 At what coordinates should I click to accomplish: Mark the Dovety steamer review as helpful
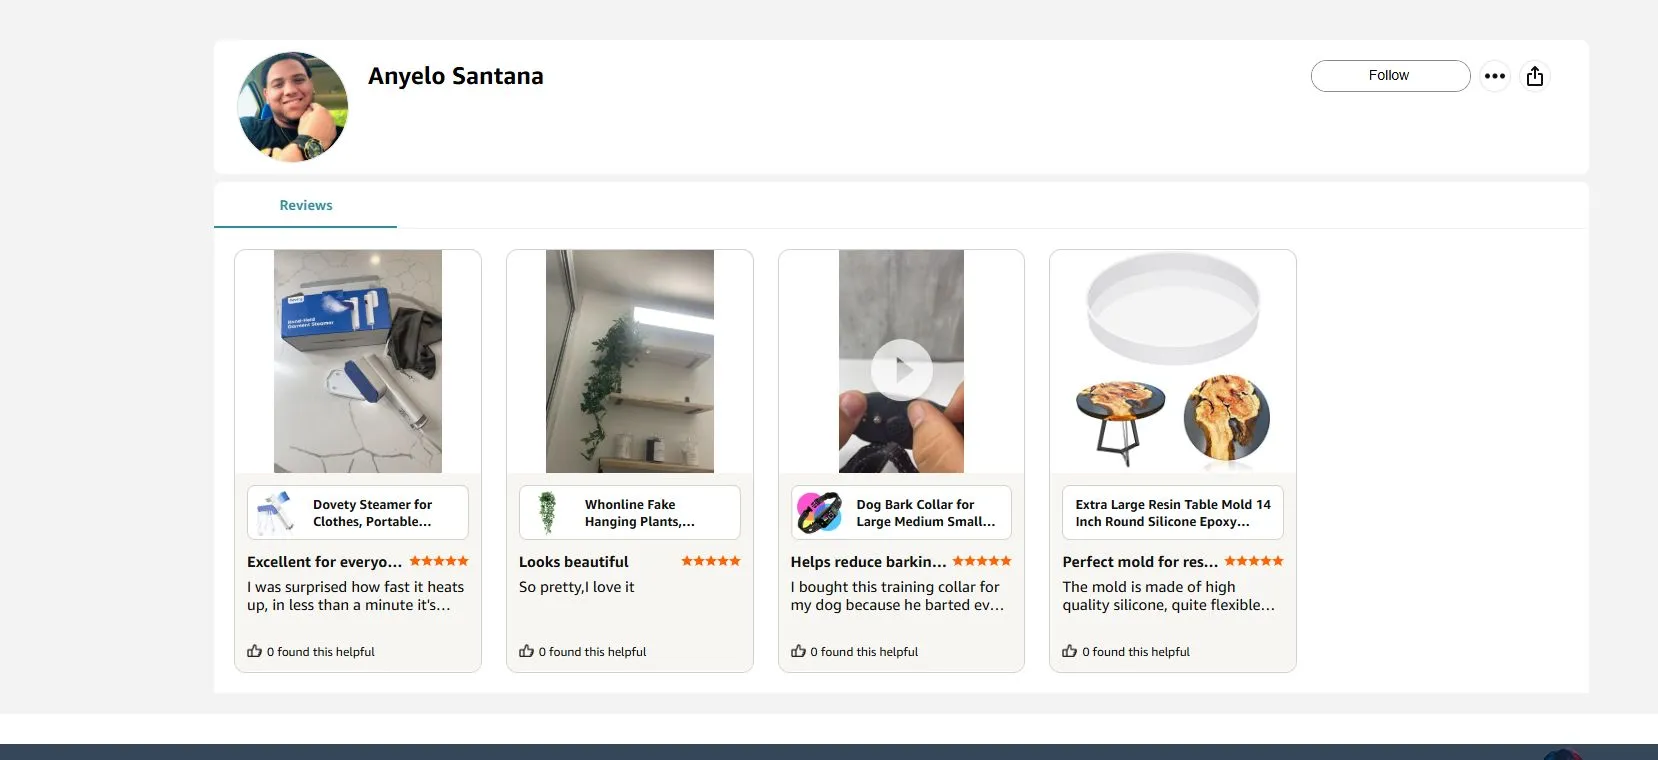tap(255, 651)
